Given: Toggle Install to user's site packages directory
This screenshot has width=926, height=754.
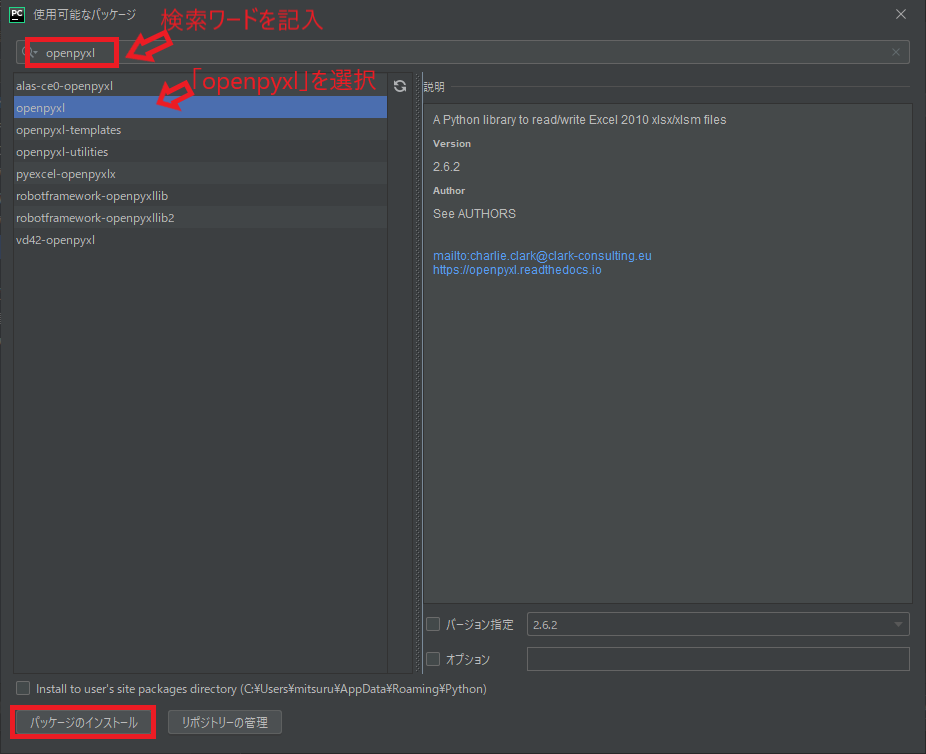Looking at the screenshot, I should 23,688.
